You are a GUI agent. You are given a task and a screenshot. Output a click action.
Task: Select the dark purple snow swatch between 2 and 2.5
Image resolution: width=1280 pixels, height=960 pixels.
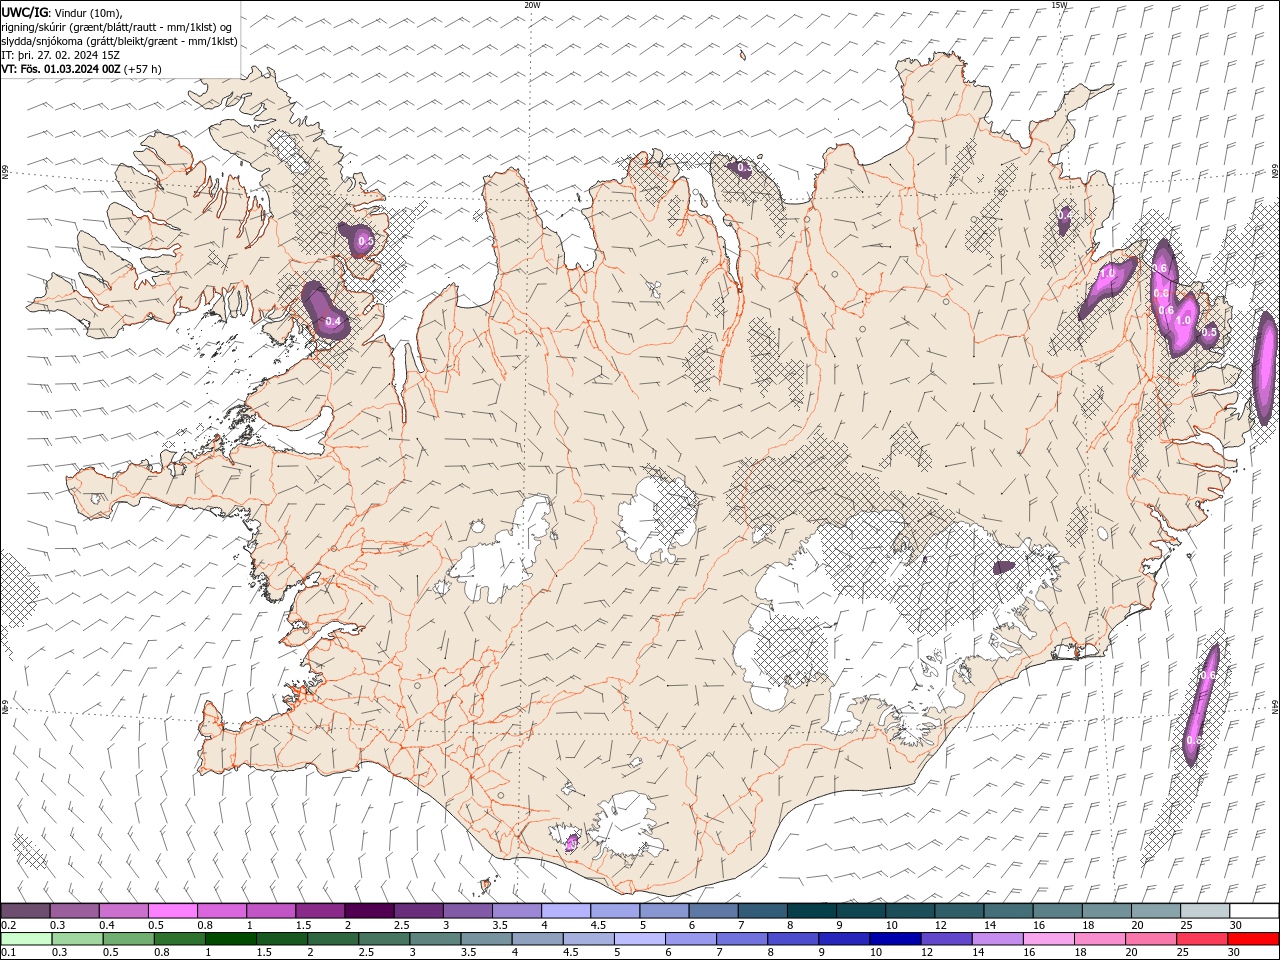click(x=369, y=911)
